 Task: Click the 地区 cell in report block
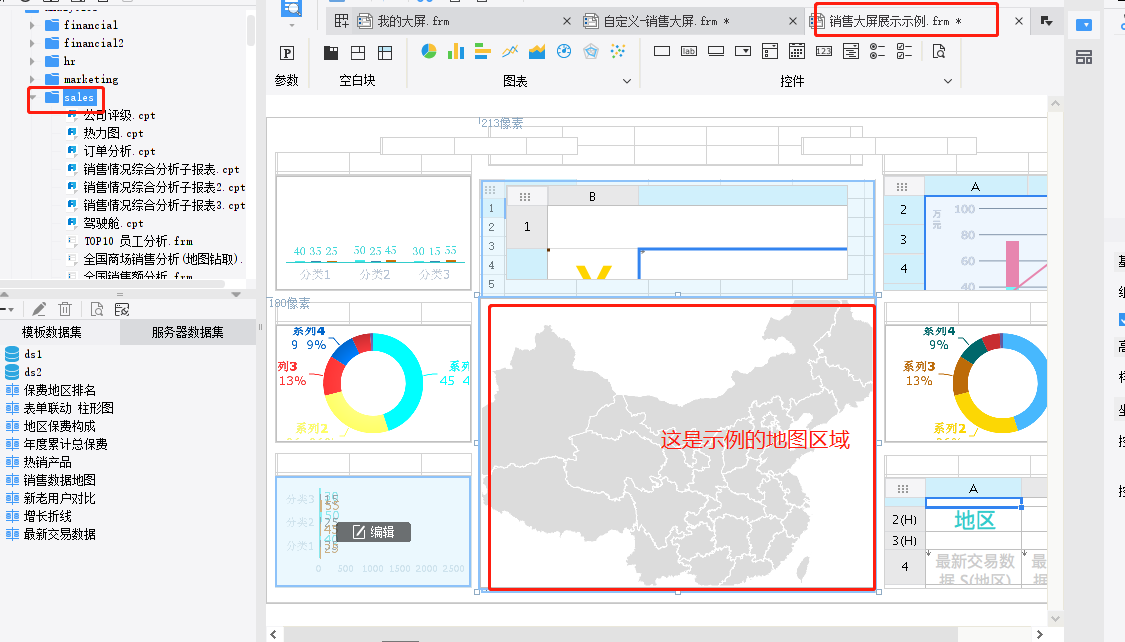(x=974, y=519)
